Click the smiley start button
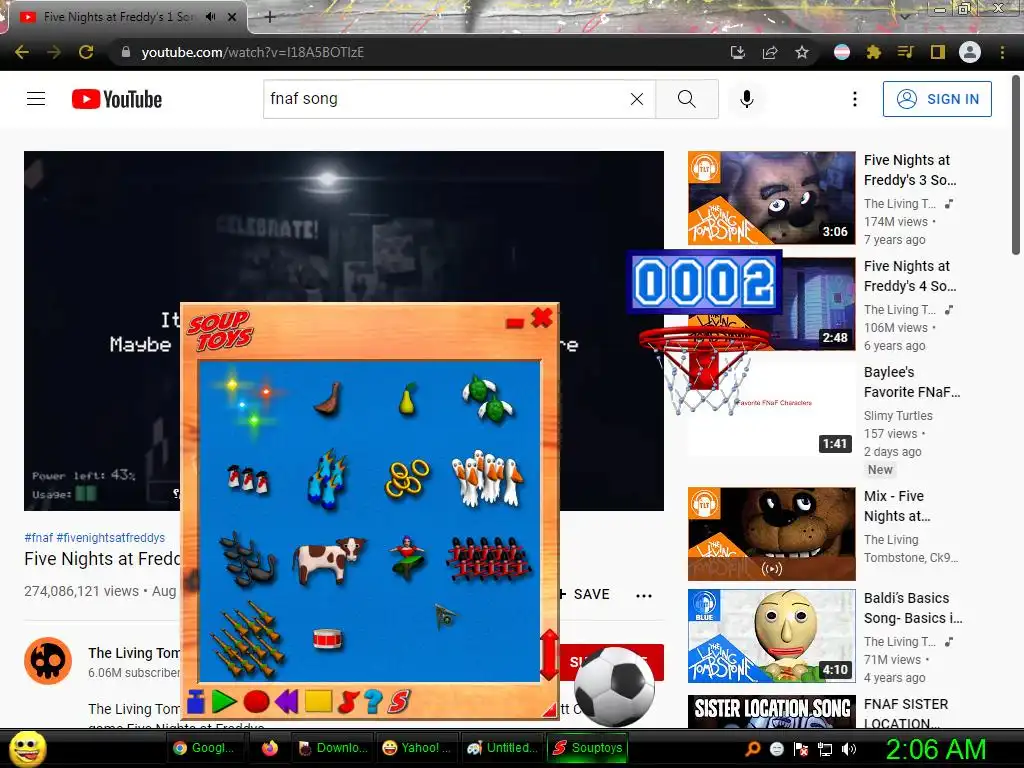 click(27, 748)
